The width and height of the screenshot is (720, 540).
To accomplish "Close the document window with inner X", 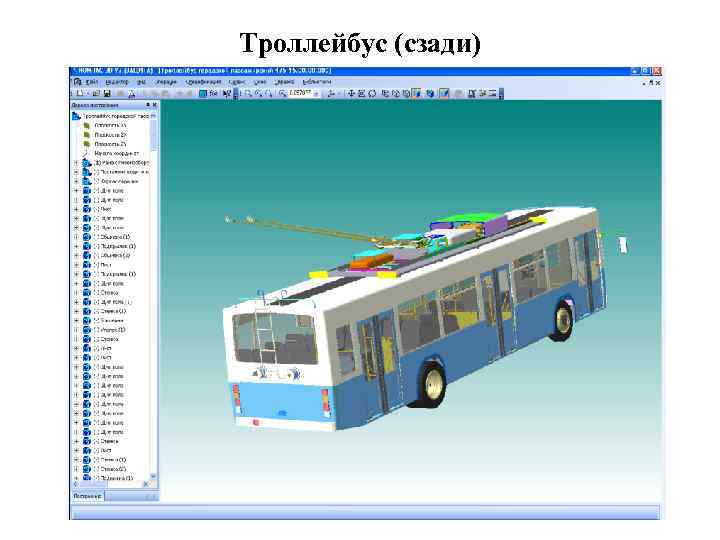I will pyautogui.click(x=658, y=83).
